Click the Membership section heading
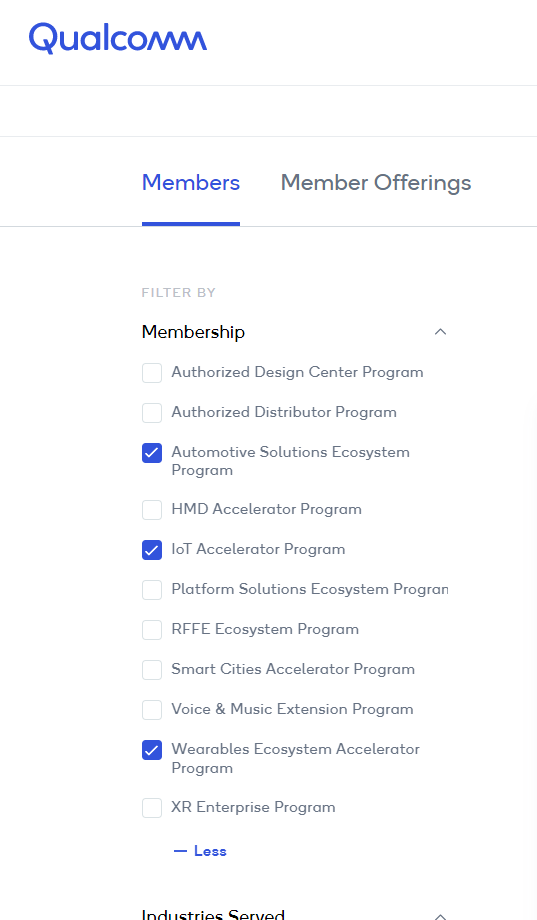 point(193,332)
